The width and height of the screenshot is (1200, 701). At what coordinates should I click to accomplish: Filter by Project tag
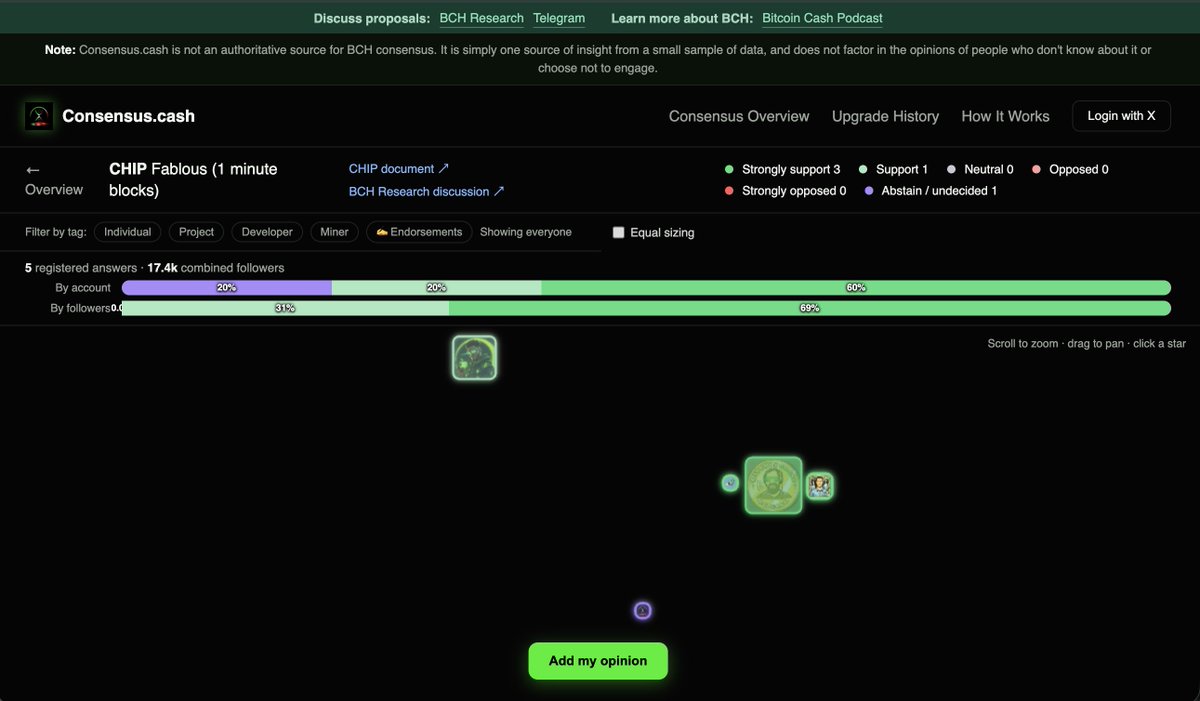(196, 232)
